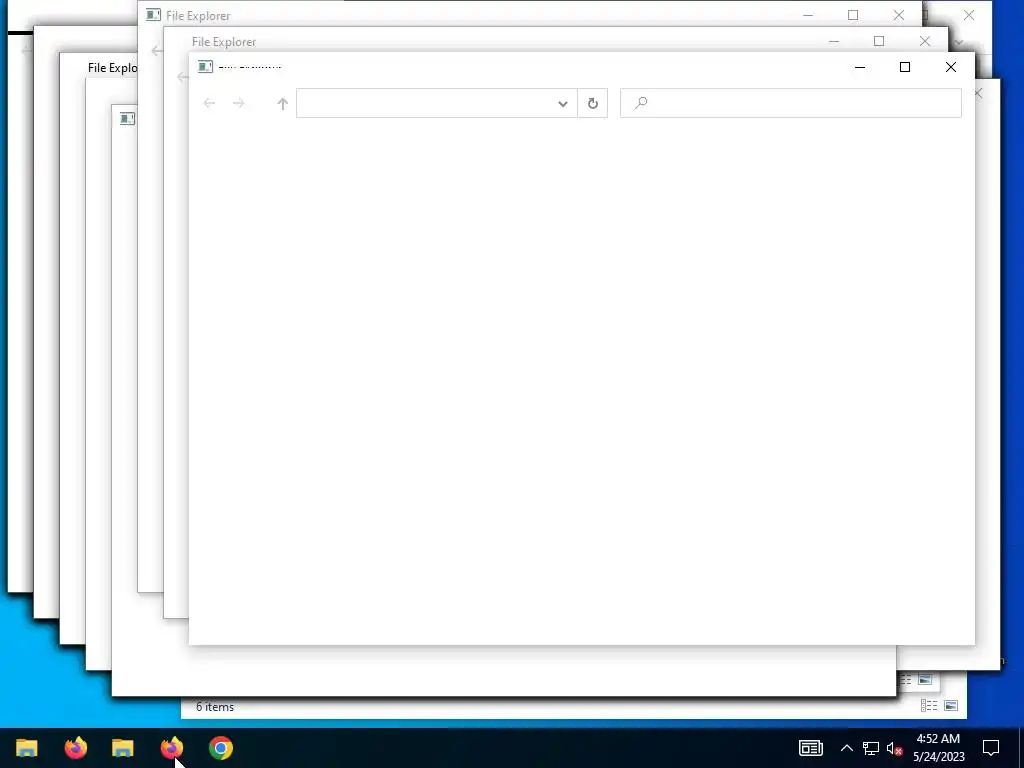The width and height of the screenshot is (1024, 768).
Task: Switch to details view beside '6 items' status bar
Action: 929,705
